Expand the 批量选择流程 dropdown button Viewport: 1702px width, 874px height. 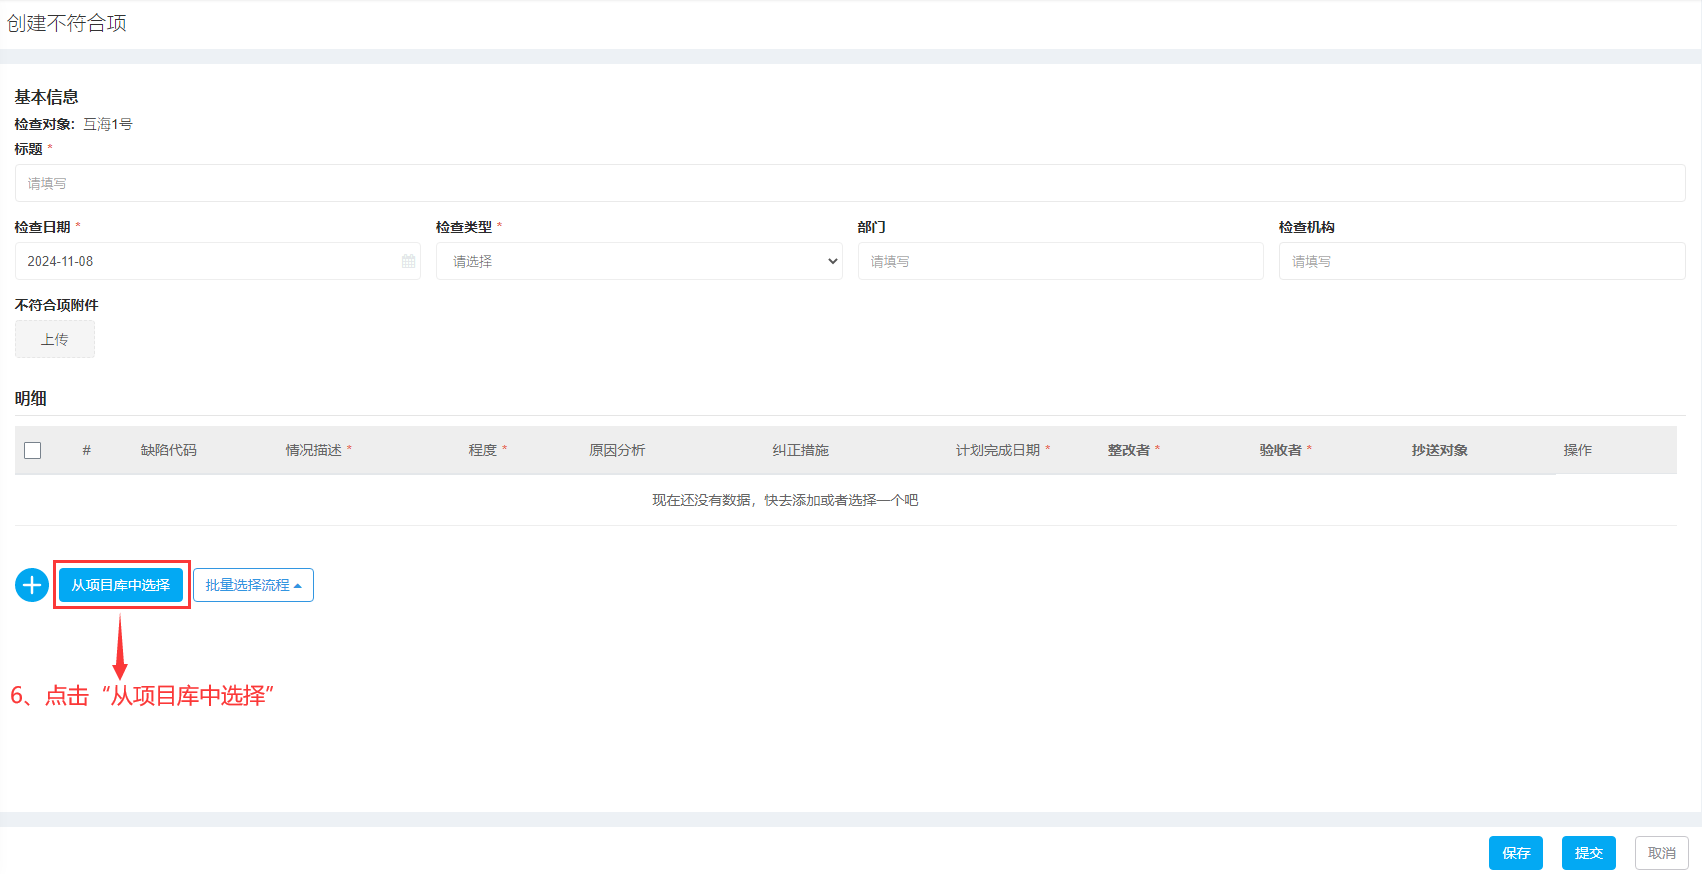pos(253,585)
